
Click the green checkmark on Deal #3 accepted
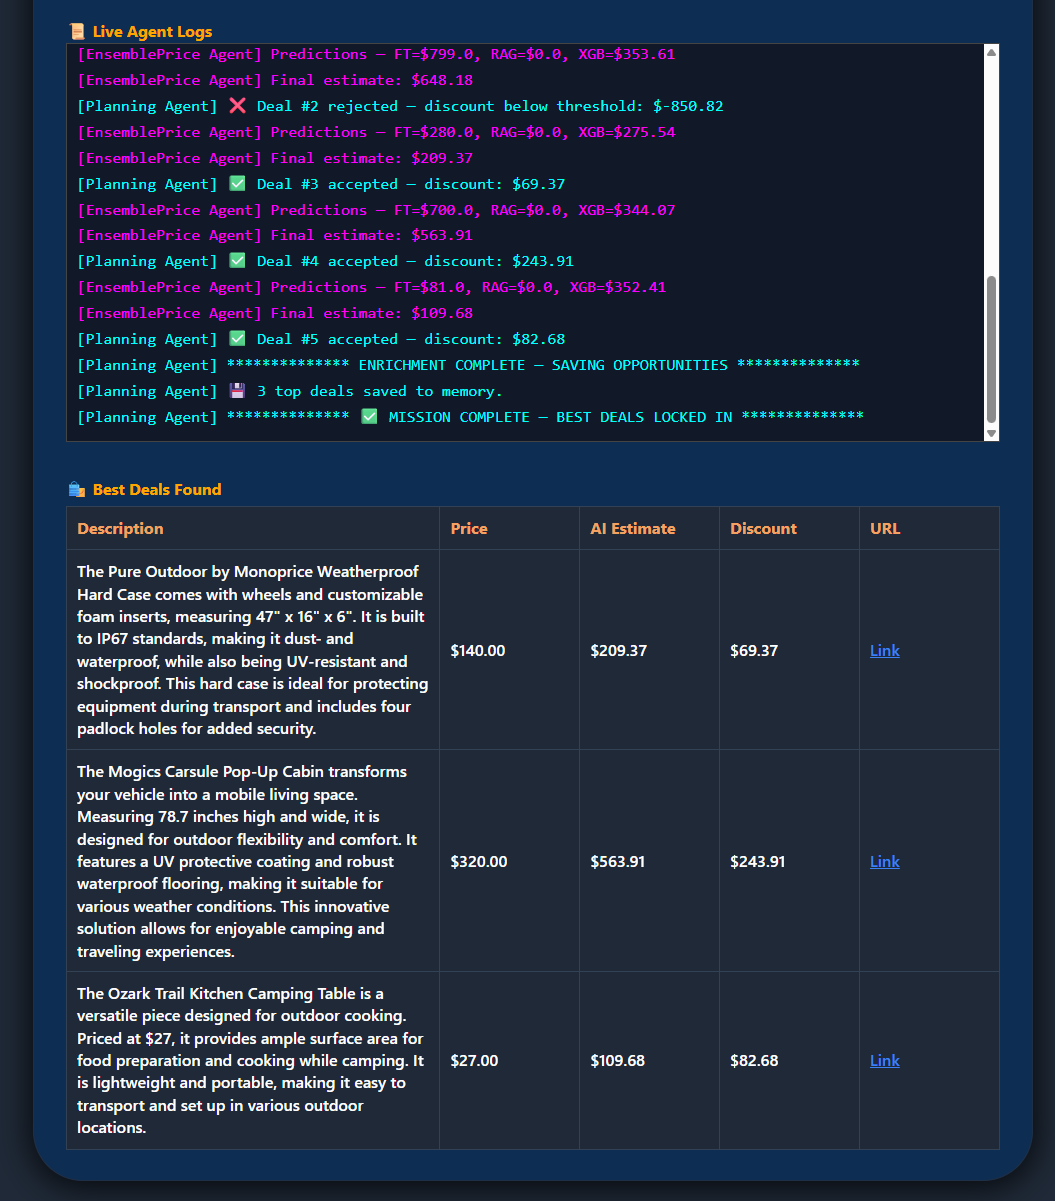pos(237,184)
